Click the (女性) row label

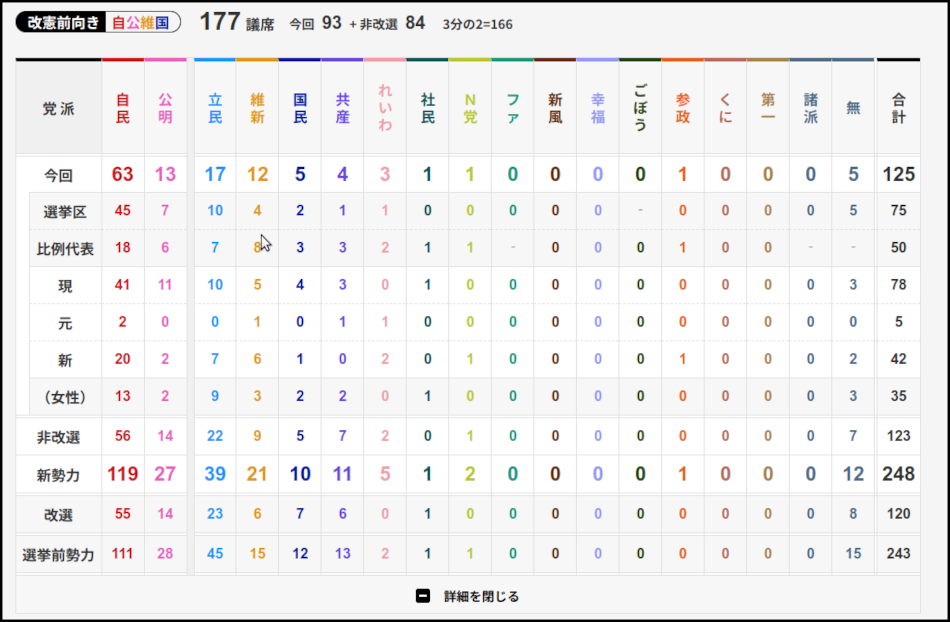[65, 397]
